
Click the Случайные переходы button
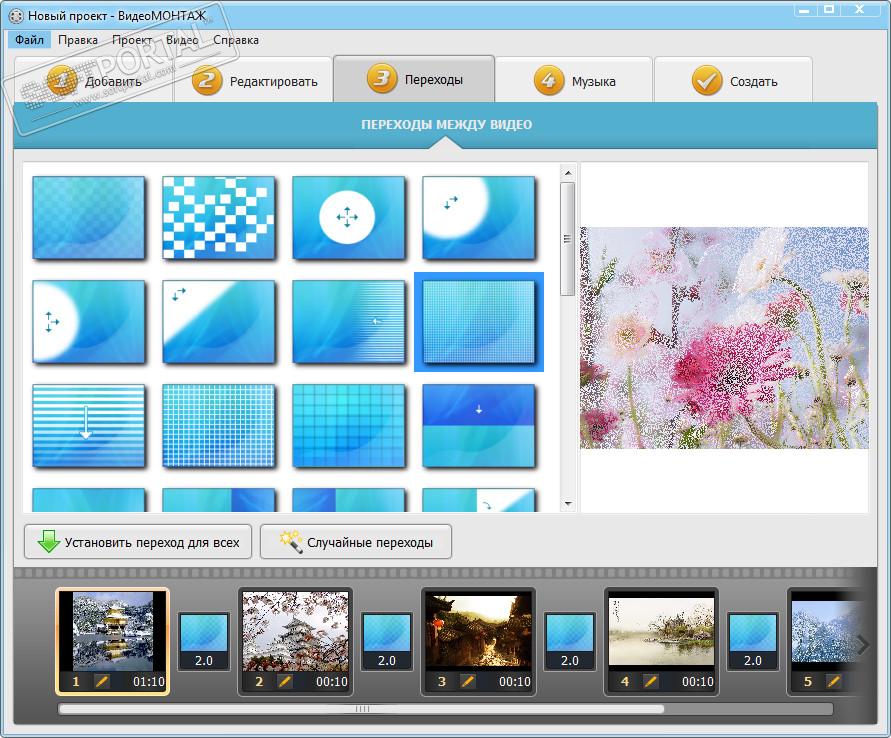pyautogui.click(x=356, y=542)
